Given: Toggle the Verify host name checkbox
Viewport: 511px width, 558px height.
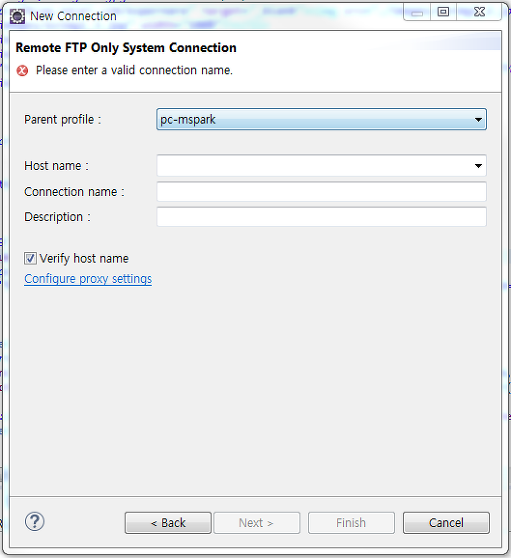Looking at the screenshot, I should (x=30, y=258).
